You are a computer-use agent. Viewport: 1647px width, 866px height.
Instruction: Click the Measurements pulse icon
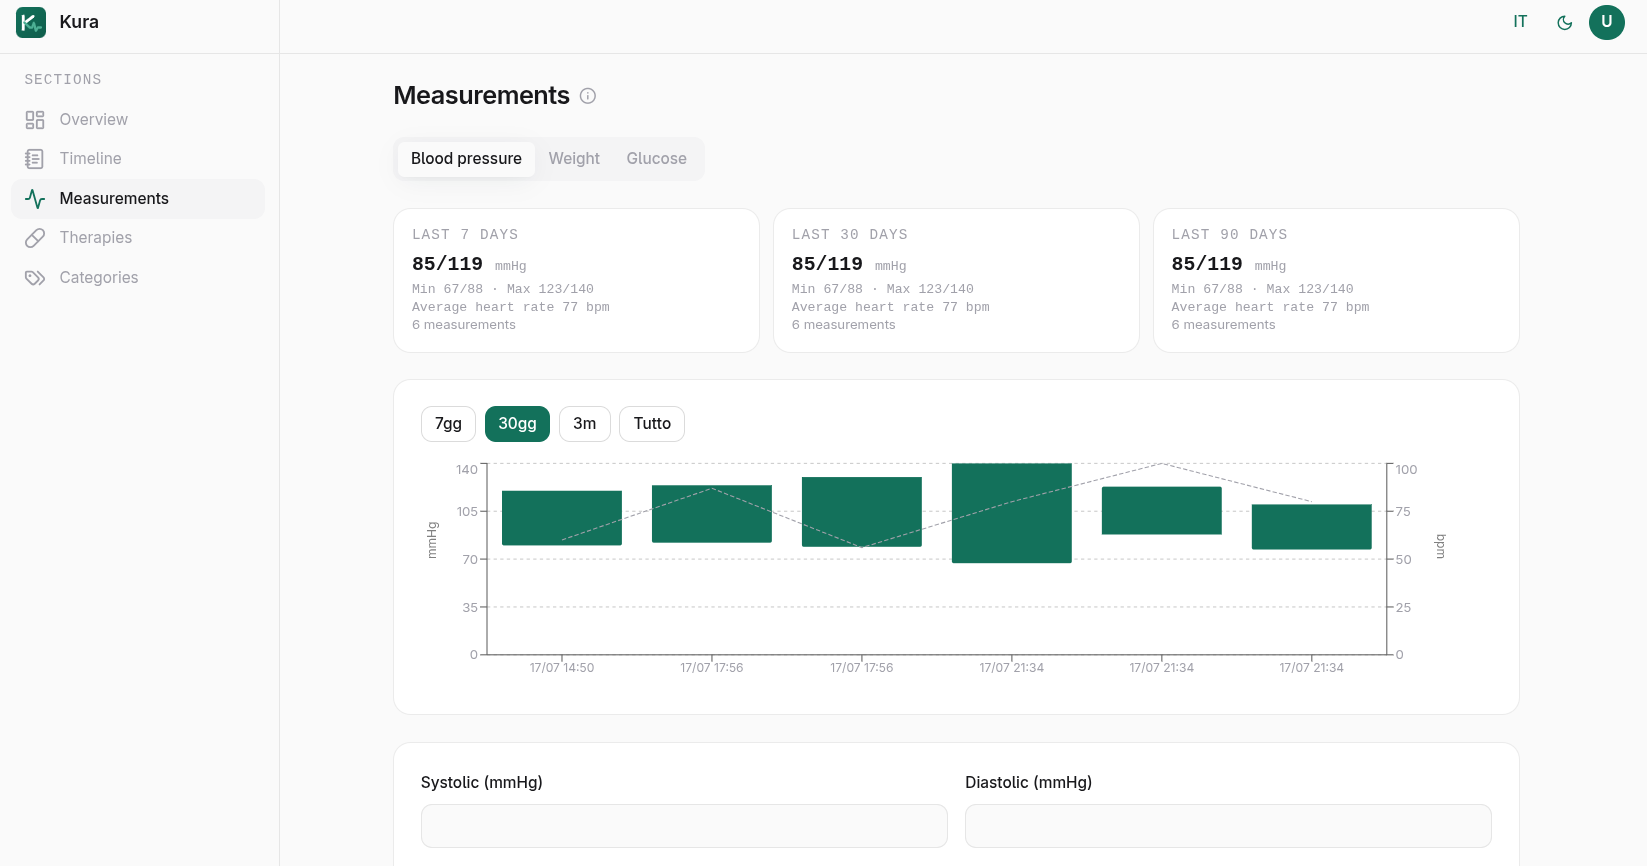(x=35, y=199)
